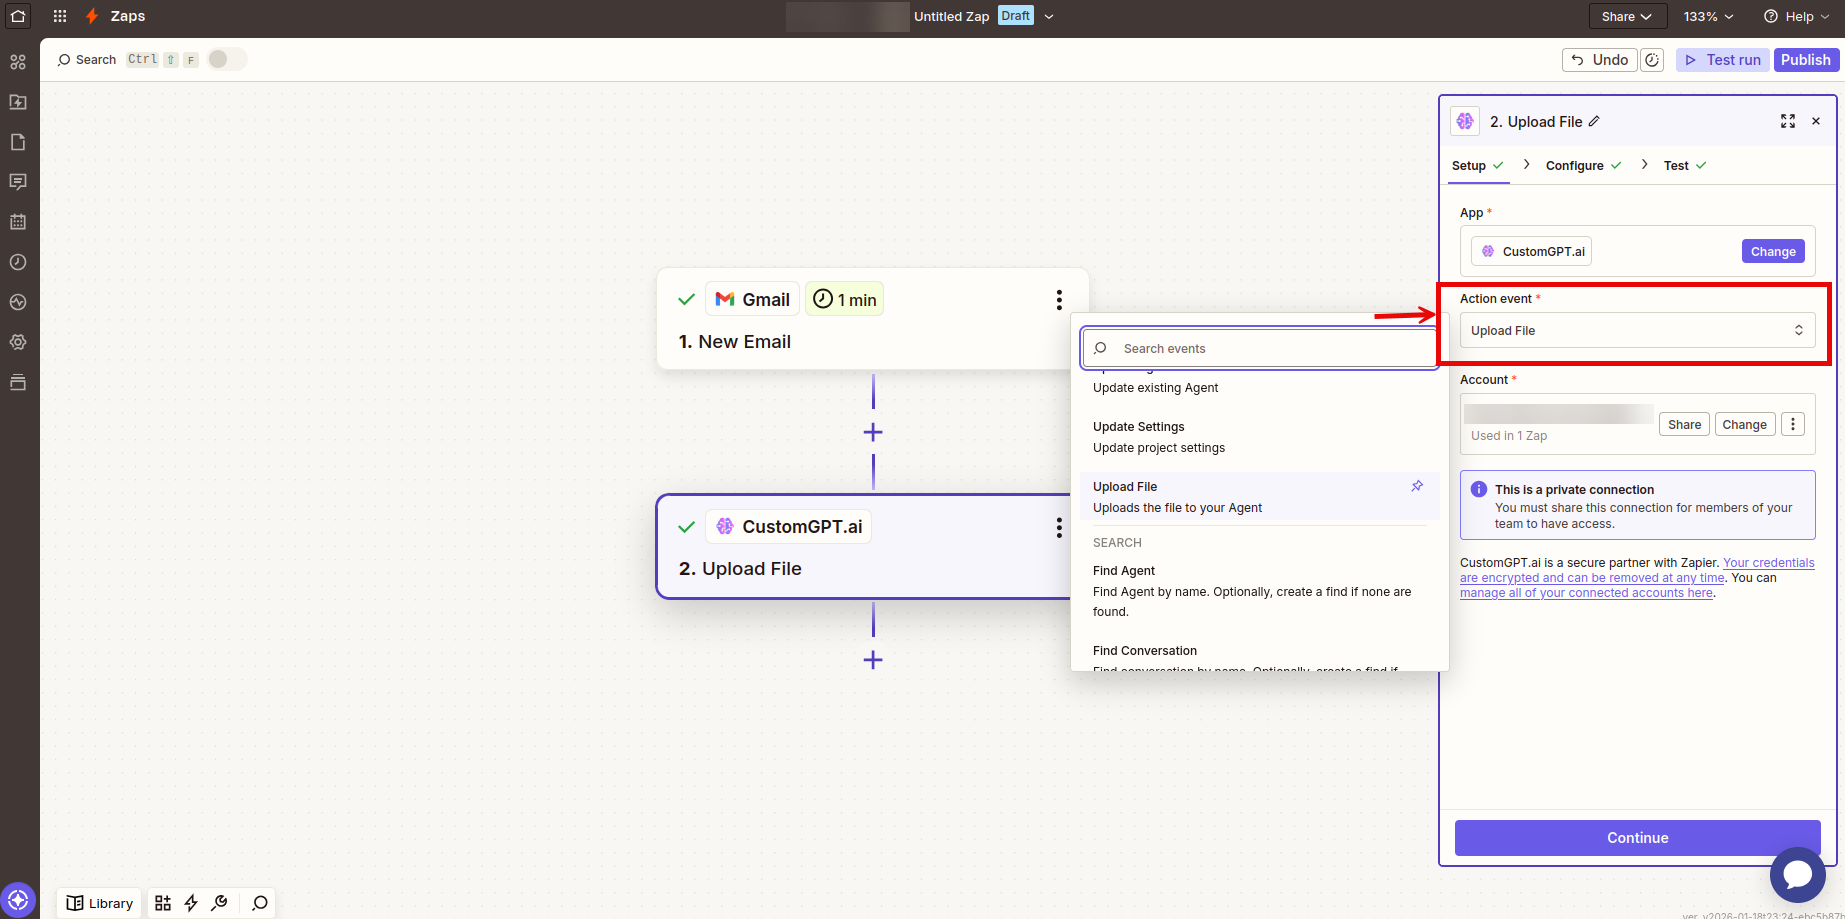Open the purple Copilot assistant circle

click(x=18, y=900)
